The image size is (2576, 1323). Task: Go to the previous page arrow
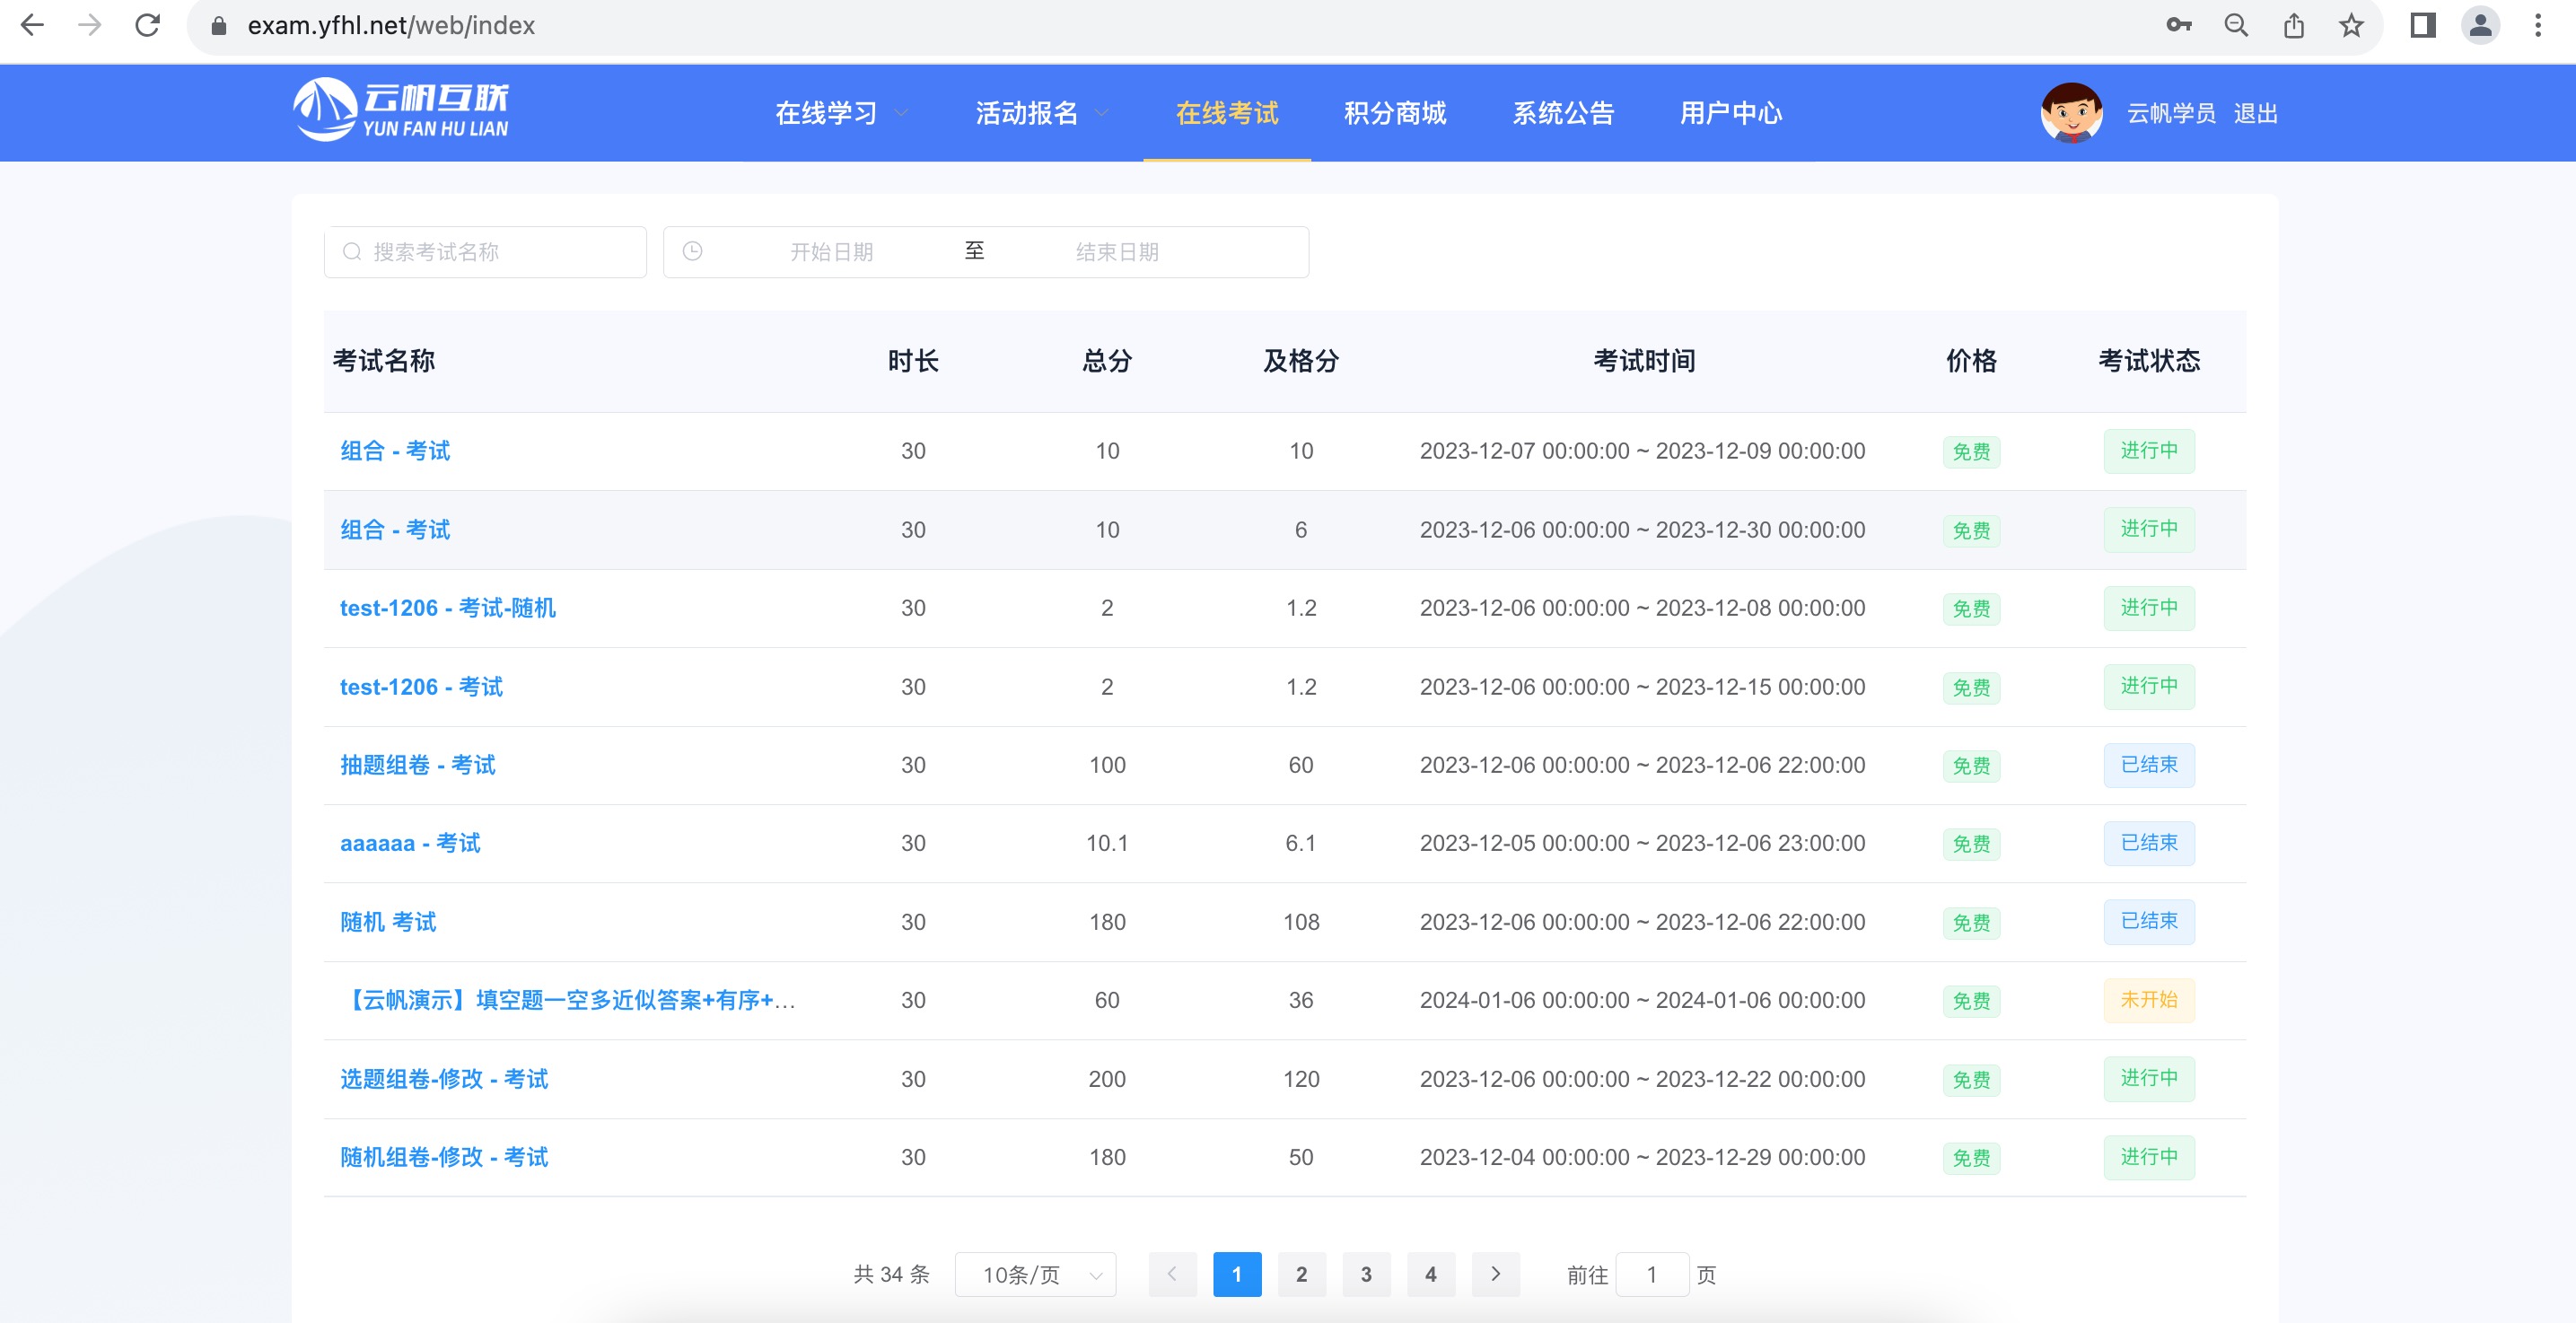[1172, 1275]
